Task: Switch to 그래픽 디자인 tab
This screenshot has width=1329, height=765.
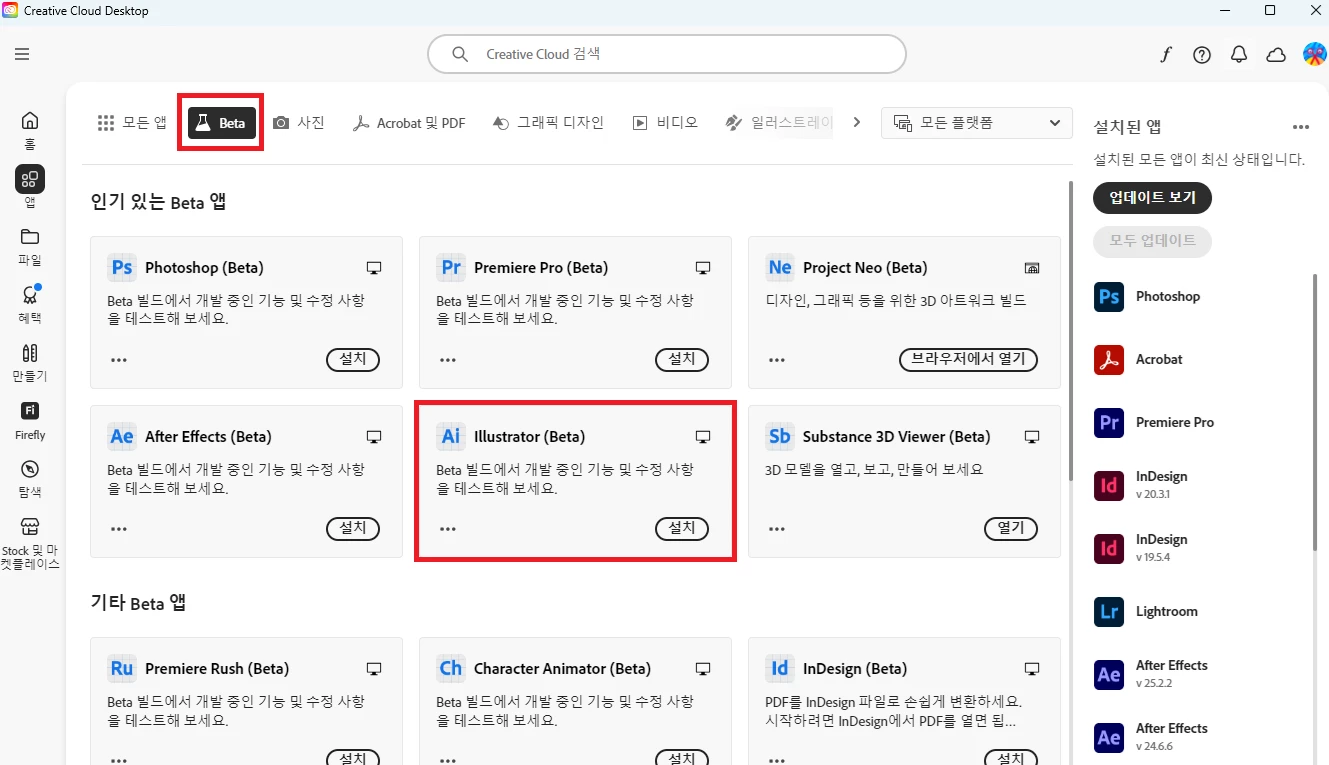Action: point(548,123)
